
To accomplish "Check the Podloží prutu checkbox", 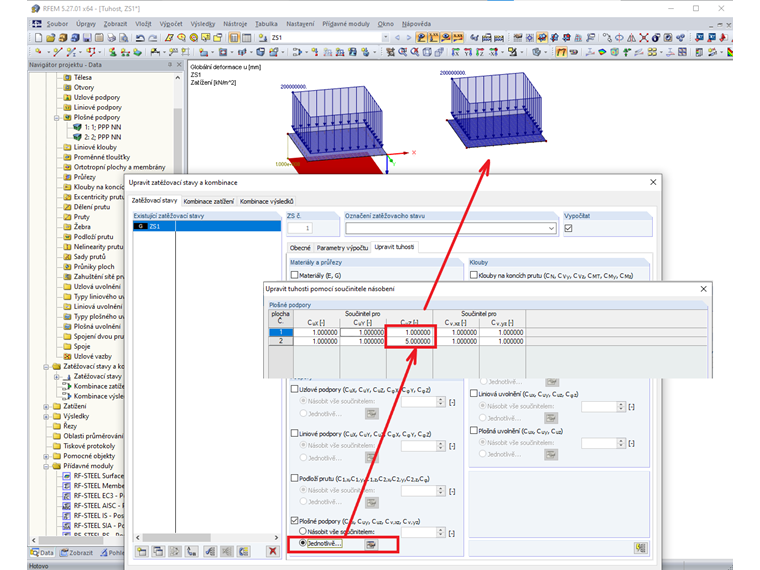I will [294, 478].
